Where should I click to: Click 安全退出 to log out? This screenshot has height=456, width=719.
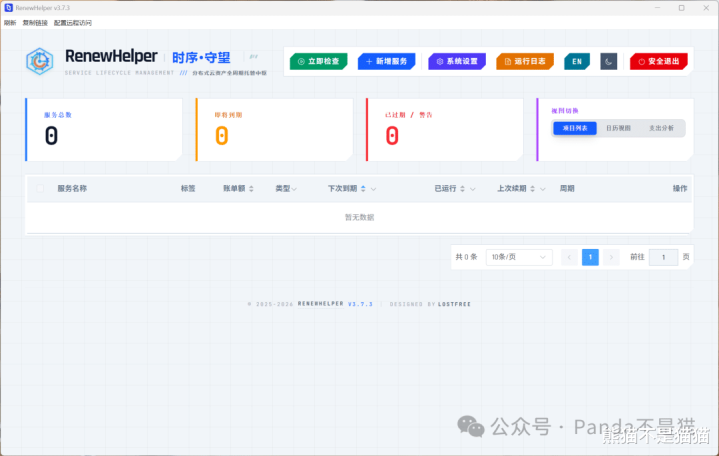click(x=658, y=61)
